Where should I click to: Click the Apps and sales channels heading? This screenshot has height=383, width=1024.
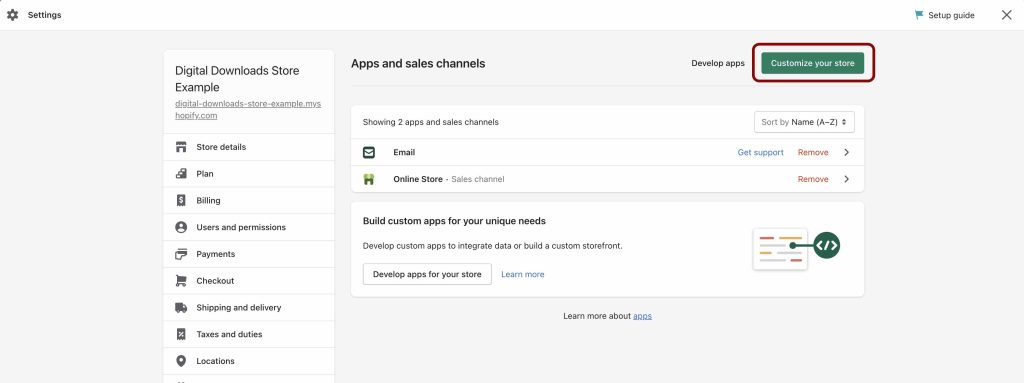coord(418,63)
